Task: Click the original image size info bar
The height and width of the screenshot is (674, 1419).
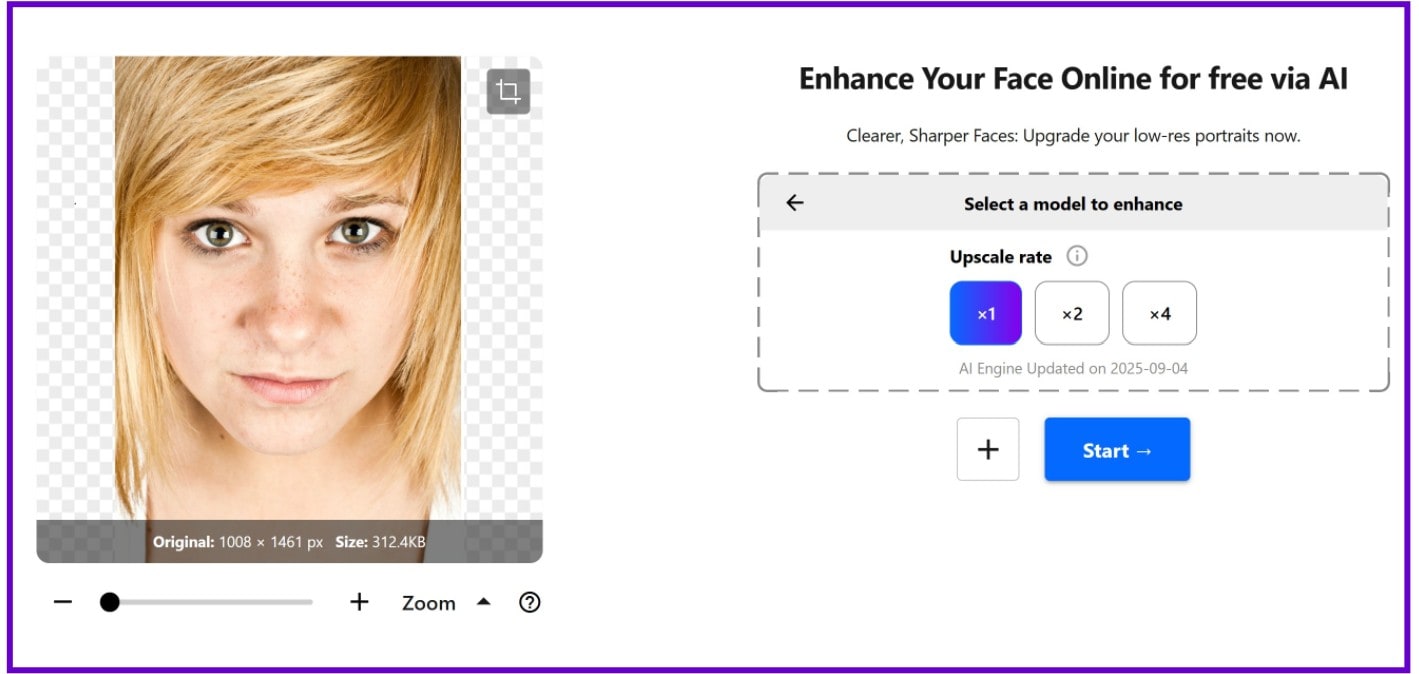Action: point(290,541)
